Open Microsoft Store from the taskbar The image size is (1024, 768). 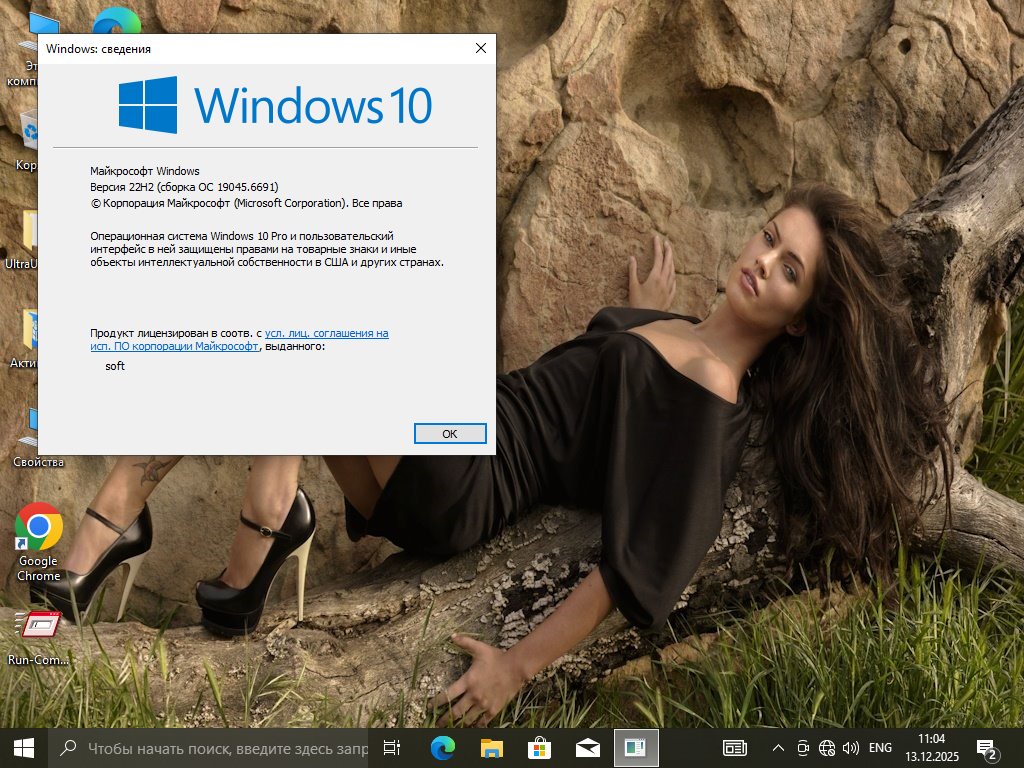coord(539,747)
